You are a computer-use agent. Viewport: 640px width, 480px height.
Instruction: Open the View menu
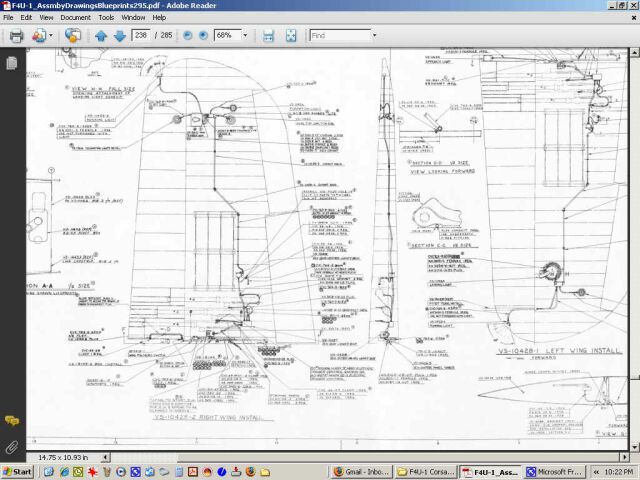point(46,18)
